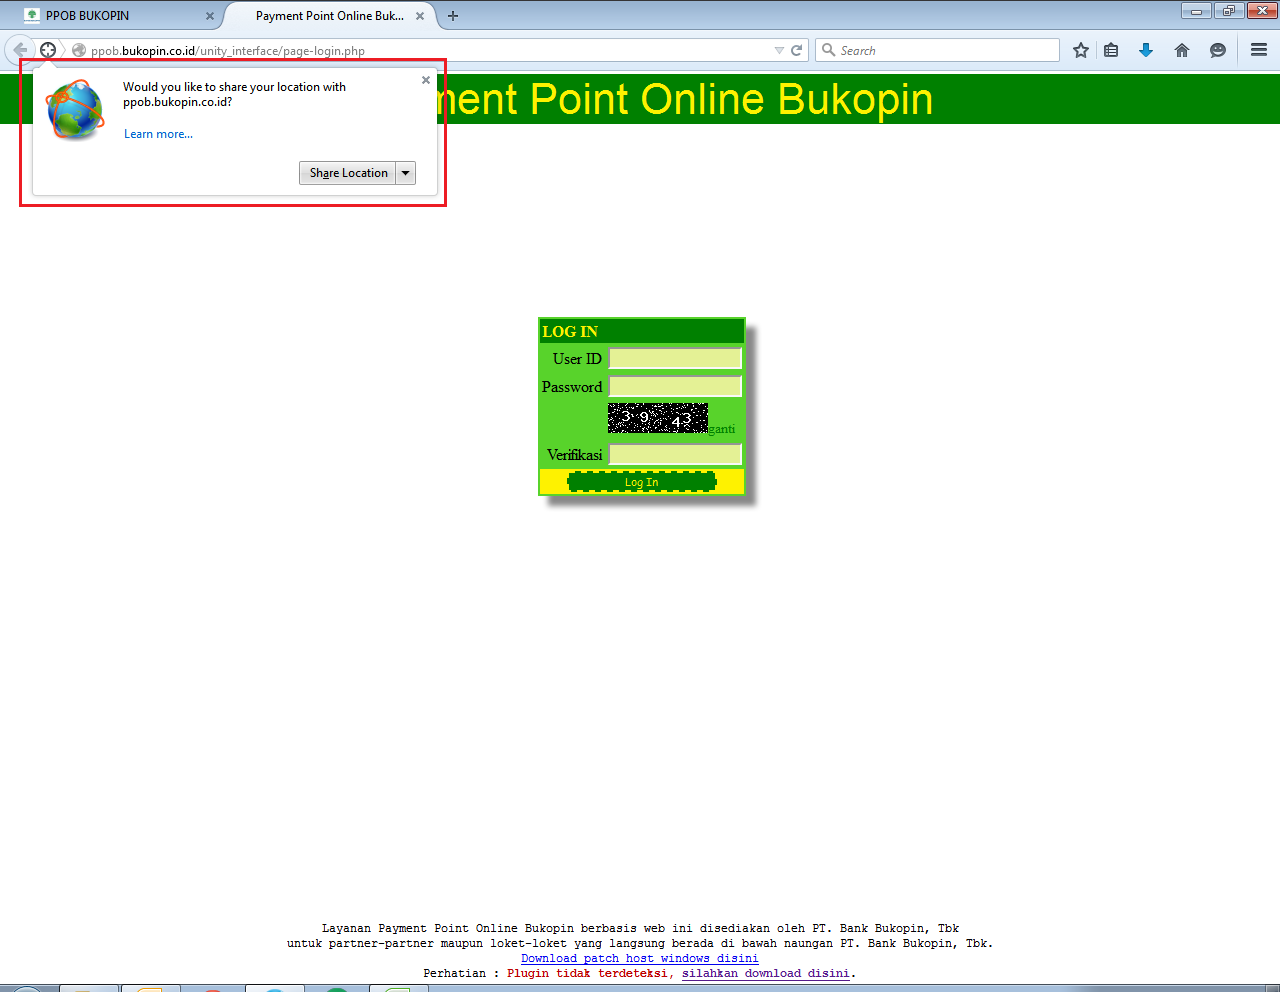Open the Downloads arrow icon
Screen dimensions: 1280x992
[x=1146, y=50]
